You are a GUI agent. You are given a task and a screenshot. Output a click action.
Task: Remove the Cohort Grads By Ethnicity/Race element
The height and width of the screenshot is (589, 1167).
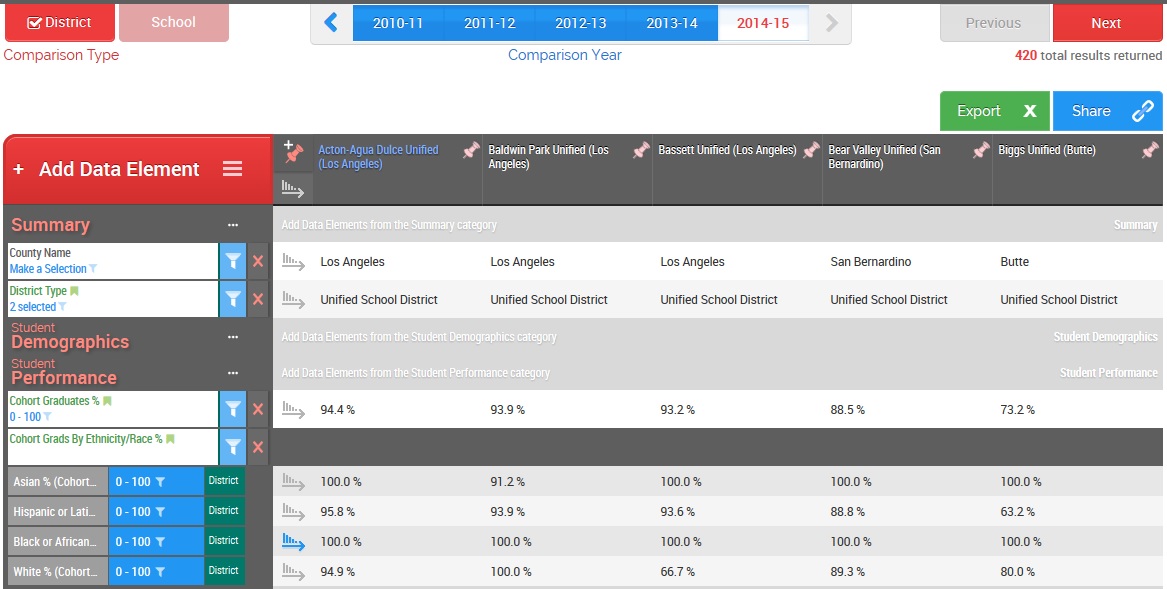tap(258, 447)
